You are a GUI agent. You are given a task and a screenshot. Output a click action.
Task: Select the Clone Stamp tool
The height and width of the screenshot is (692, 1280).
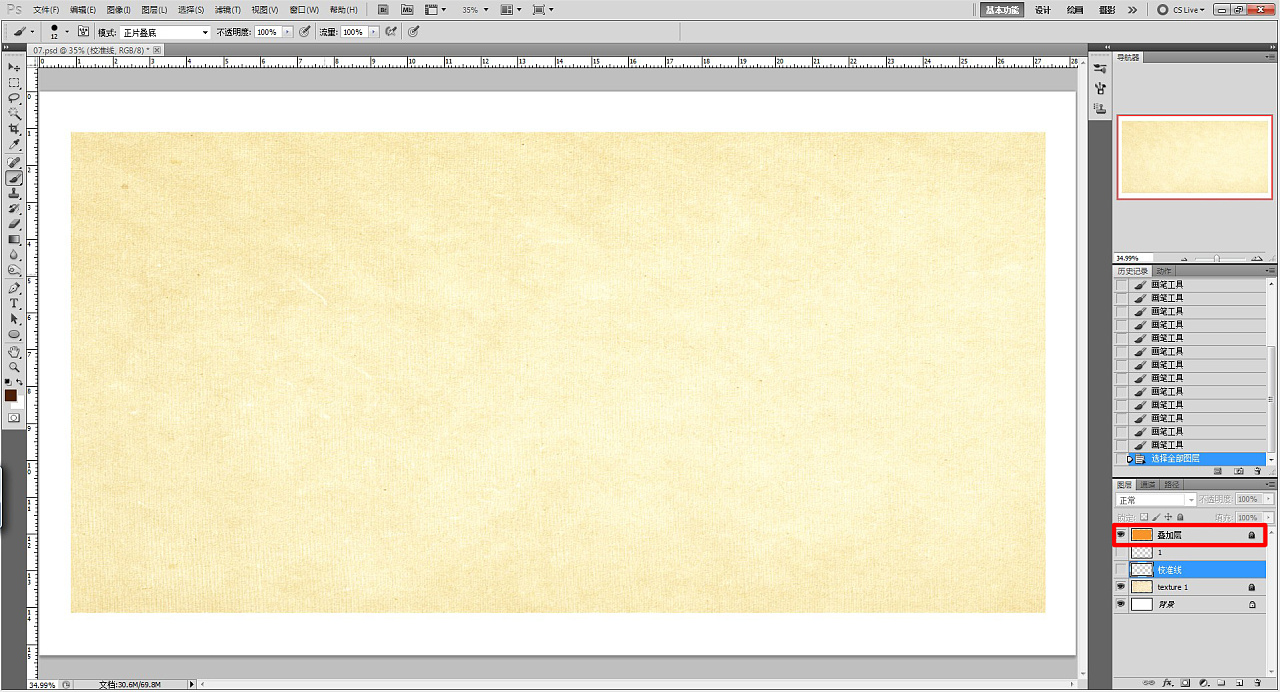[14, 193]
